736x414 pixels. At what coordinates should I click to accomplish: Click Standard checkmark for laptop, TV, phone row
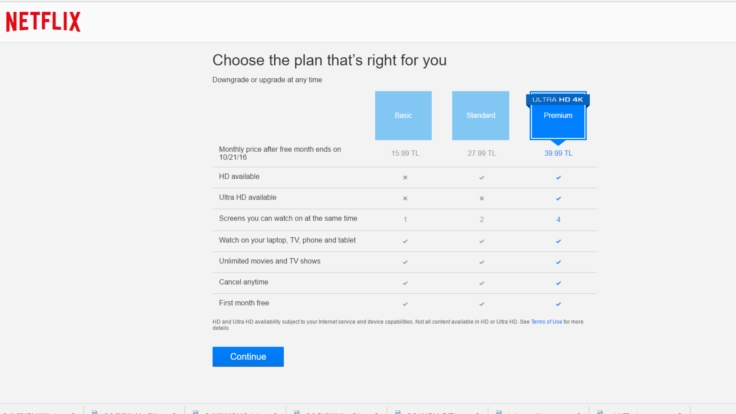coord(482,241)
